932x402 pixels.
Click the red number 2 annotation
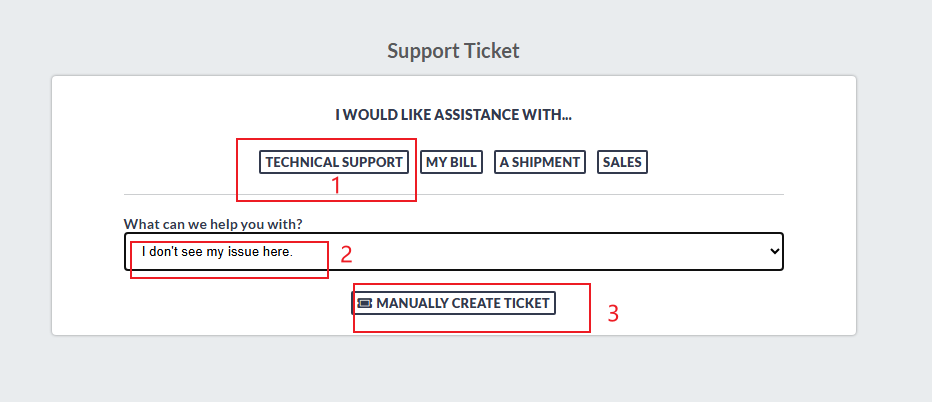[x=346, y=254]
